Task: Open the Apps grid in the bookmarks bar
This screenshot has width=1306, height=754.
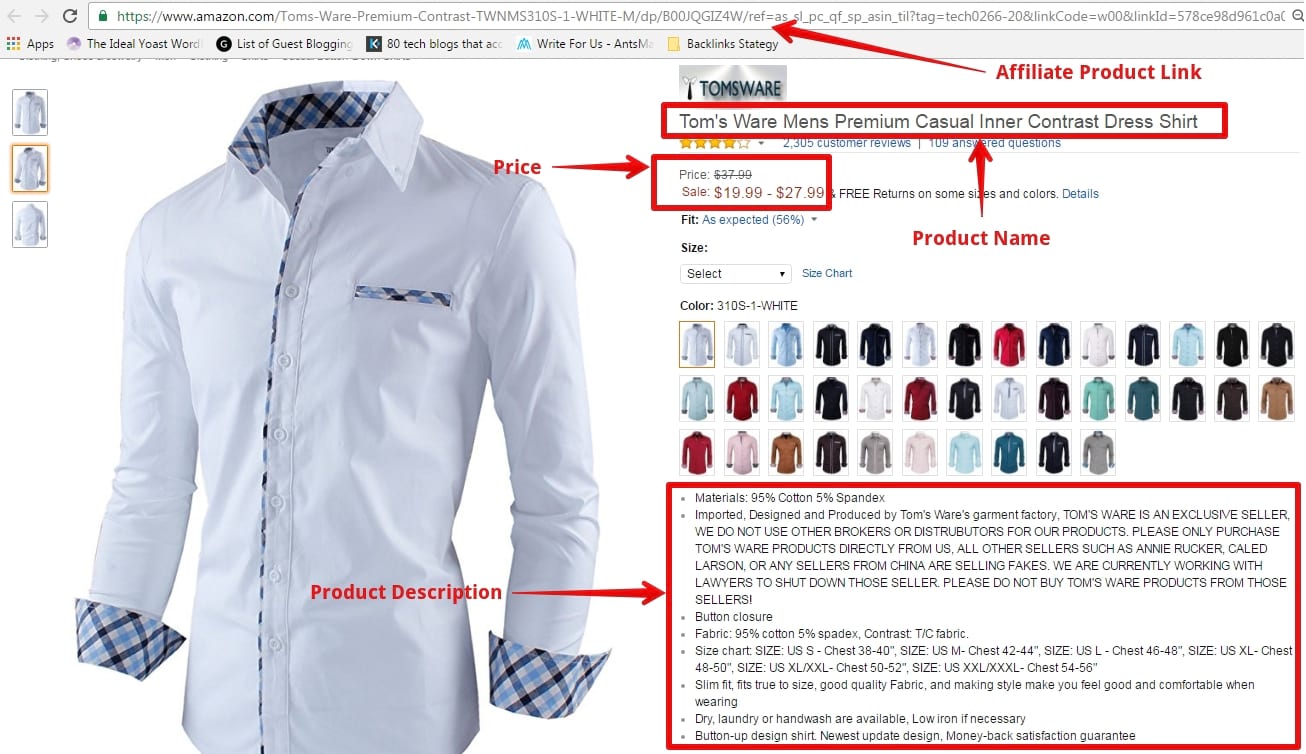Action: click(x=30, y=44)
